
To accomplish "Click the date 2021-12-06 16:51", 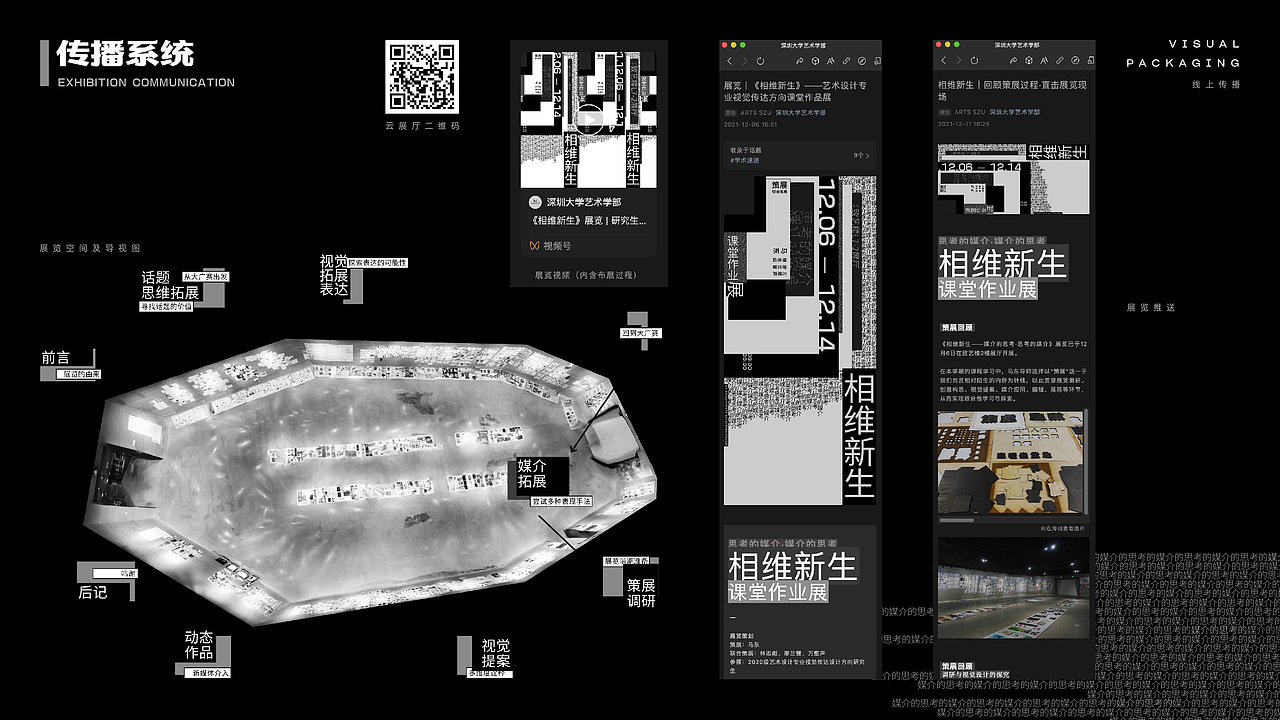I will pos(751,125).
